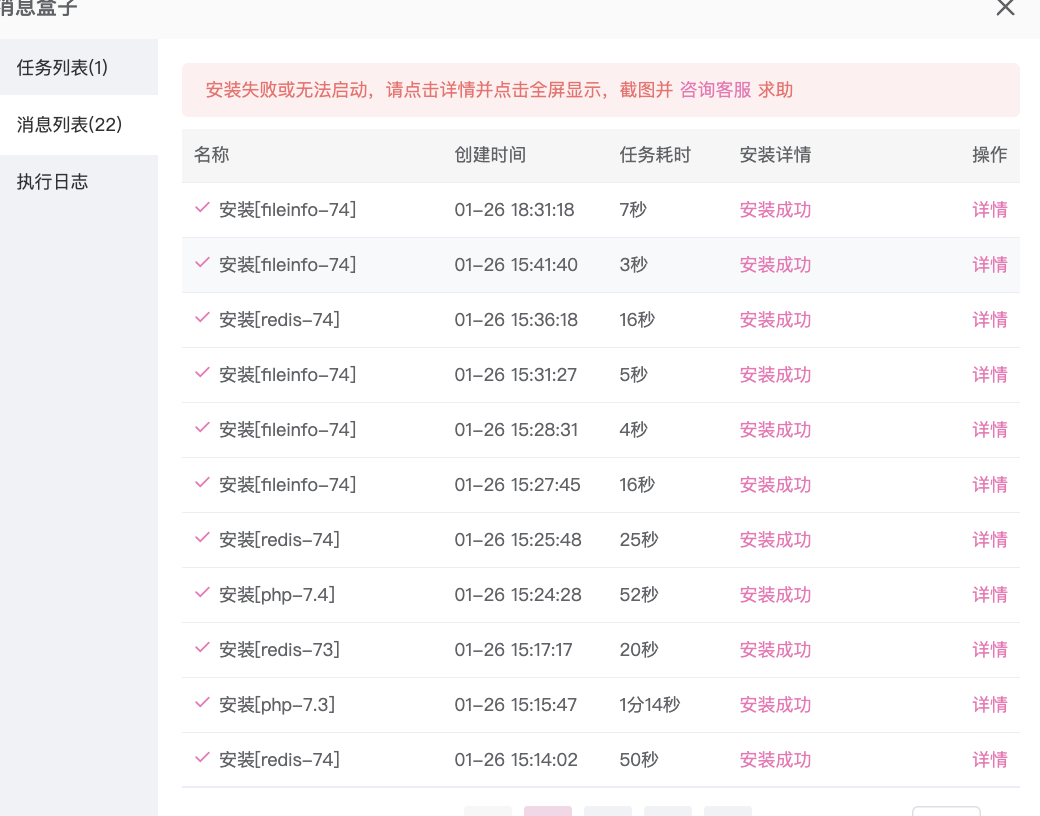The width and height of the screenshot is (1040, 816).
Task: Click 详情 on the first 安装[fileinfo-74] row
Action: pos(990,209)
